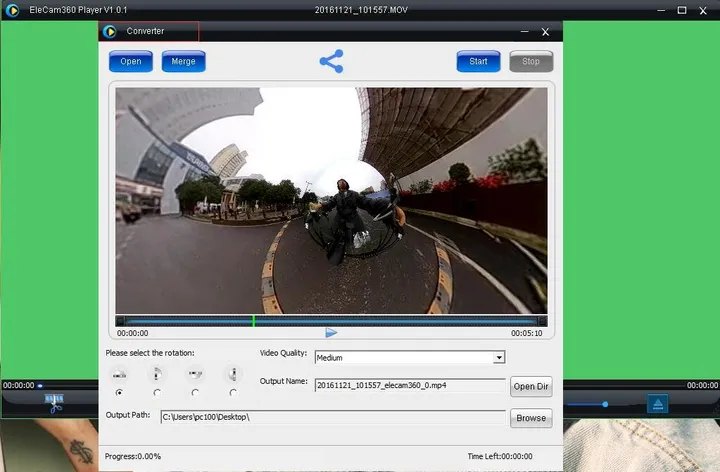
Task: Start the video conversion
Action: click(478, 61)
